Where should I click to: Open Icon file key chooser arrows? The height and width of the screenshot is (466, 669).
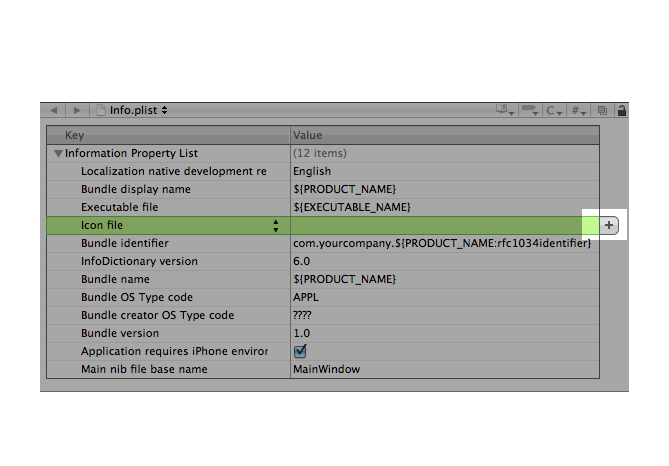tap(276, 225)
